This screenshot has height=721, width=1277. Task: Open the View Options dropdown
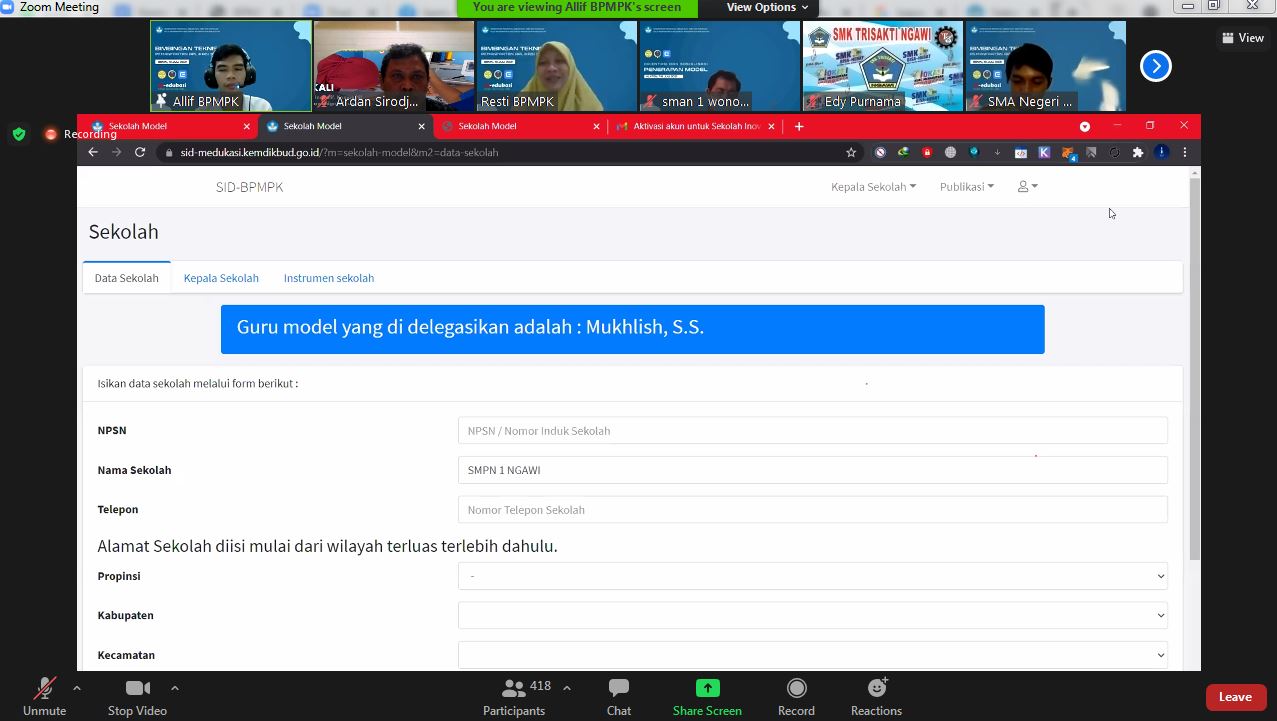[x=767, y=7]
